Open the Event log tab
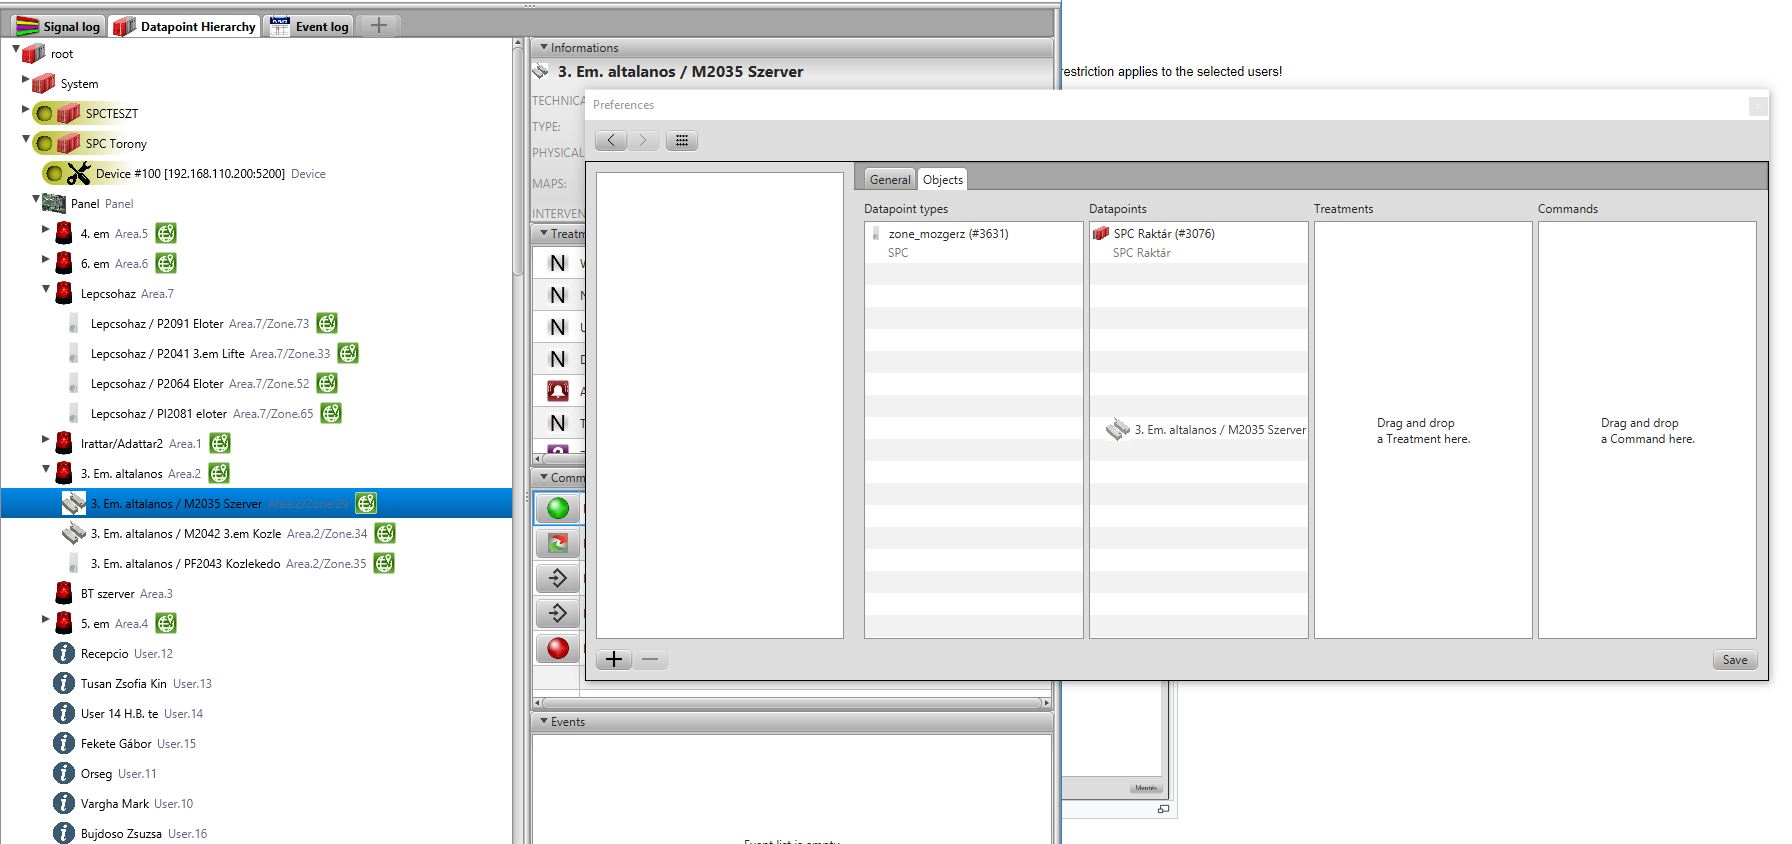 310,27
